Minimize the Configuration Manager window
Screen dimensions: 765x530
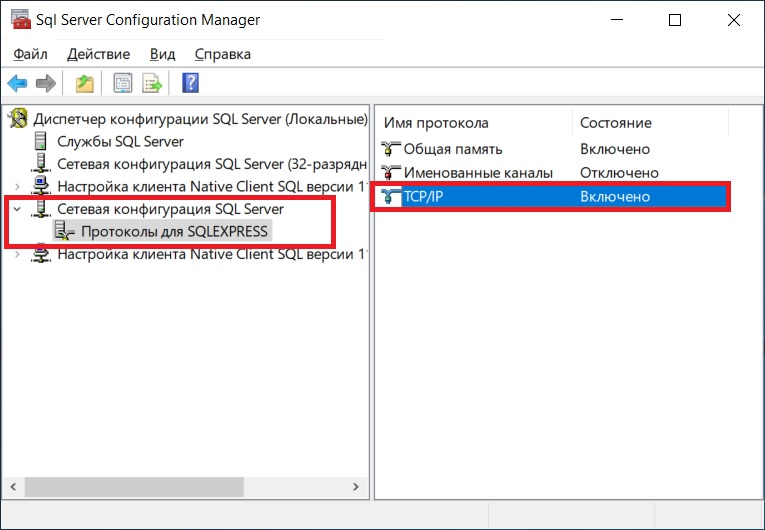coord(617,20)
